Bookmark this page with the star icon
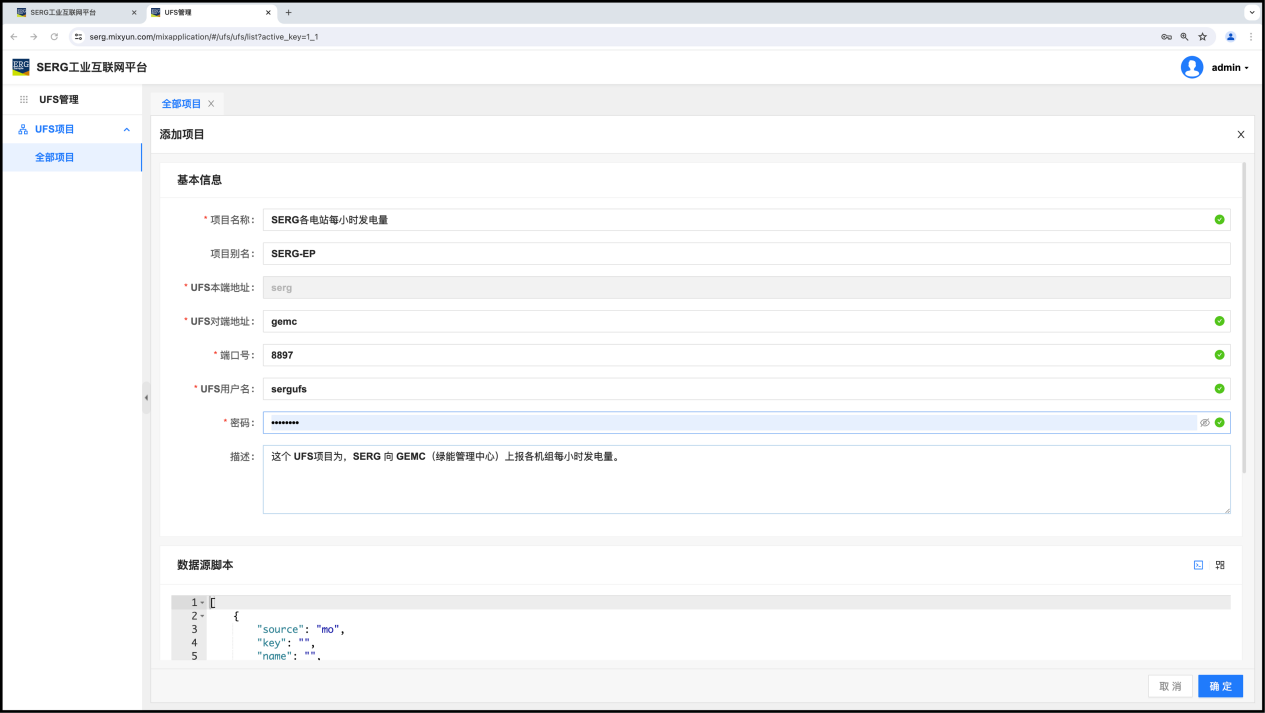1265x713 pixels. pos(1202,37)
